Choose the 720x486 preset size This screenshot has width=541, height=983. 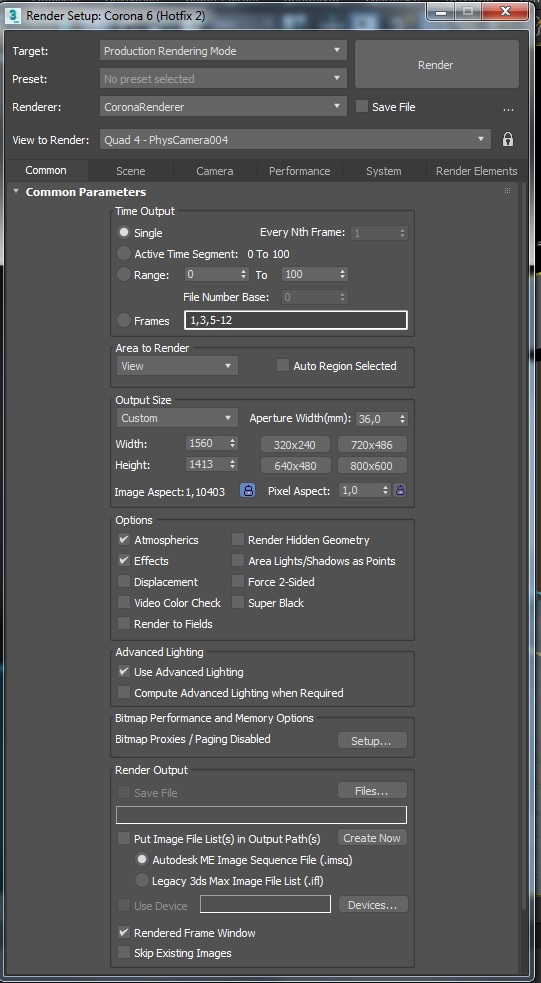[x=372, y=444]
